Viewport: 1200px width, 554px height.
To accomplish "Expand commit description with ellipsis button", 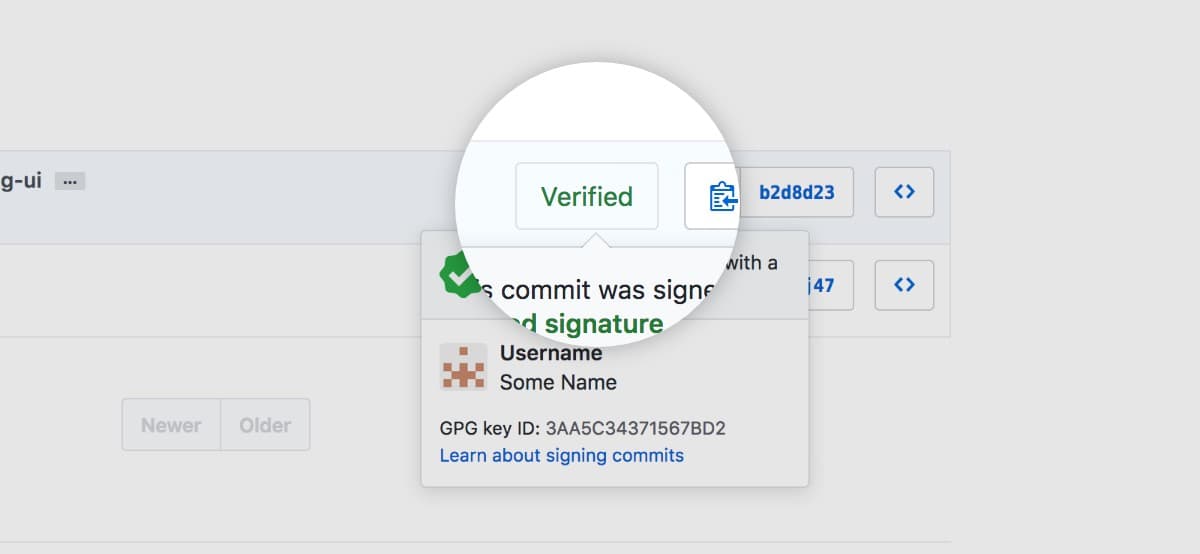I will click(70, 182).
